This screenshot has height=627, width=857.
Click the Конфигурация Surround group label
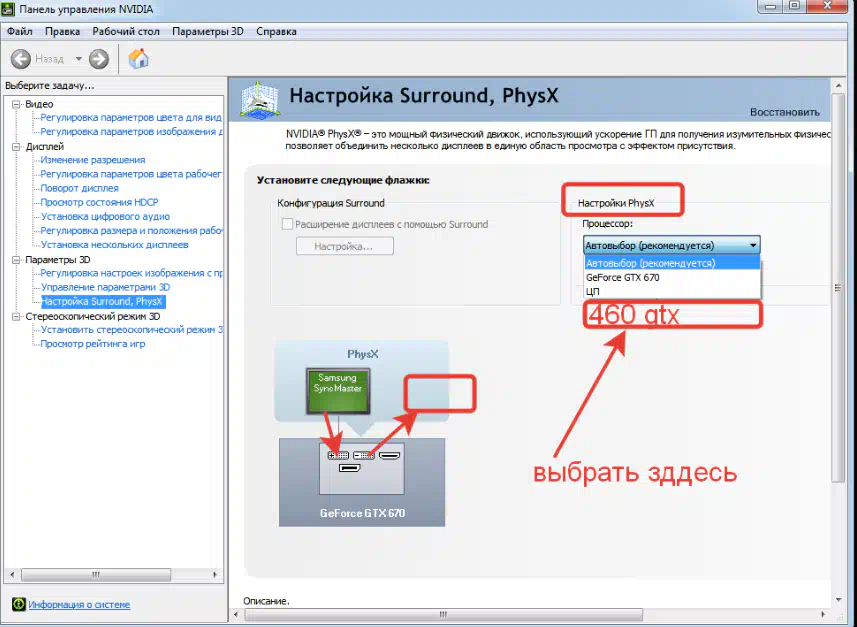pyautogui.click(x=331, y=203)
